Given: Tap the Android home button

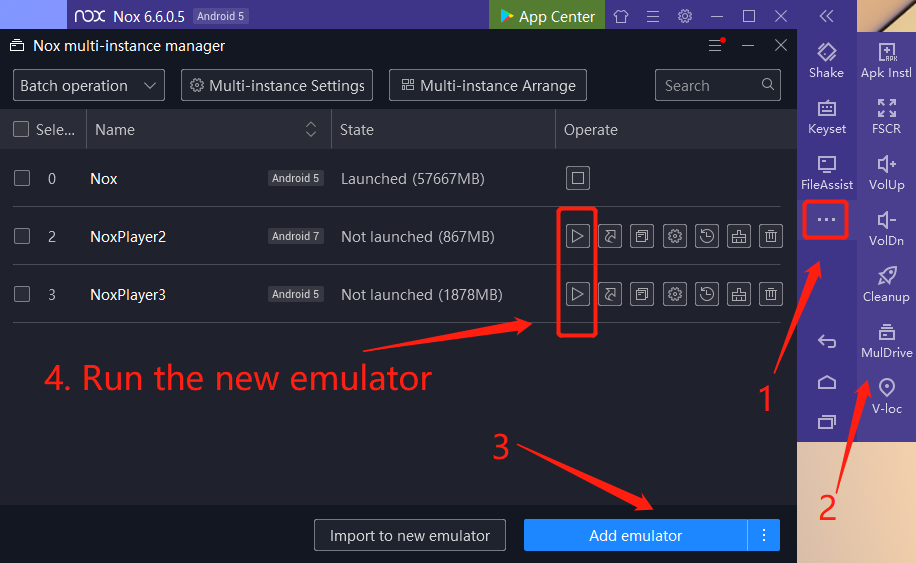Looking at the screenshot, I should 827,383.
